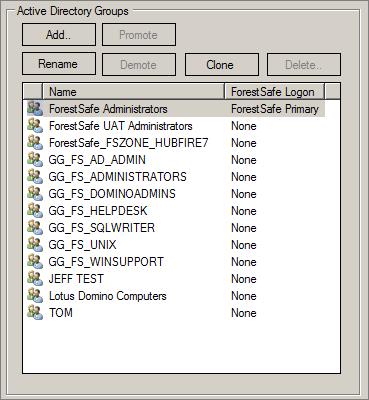This screenshot has width=369, height=400.
Task: Click the GG_FS_AD_ADMIN group icon
Action: 35,160
